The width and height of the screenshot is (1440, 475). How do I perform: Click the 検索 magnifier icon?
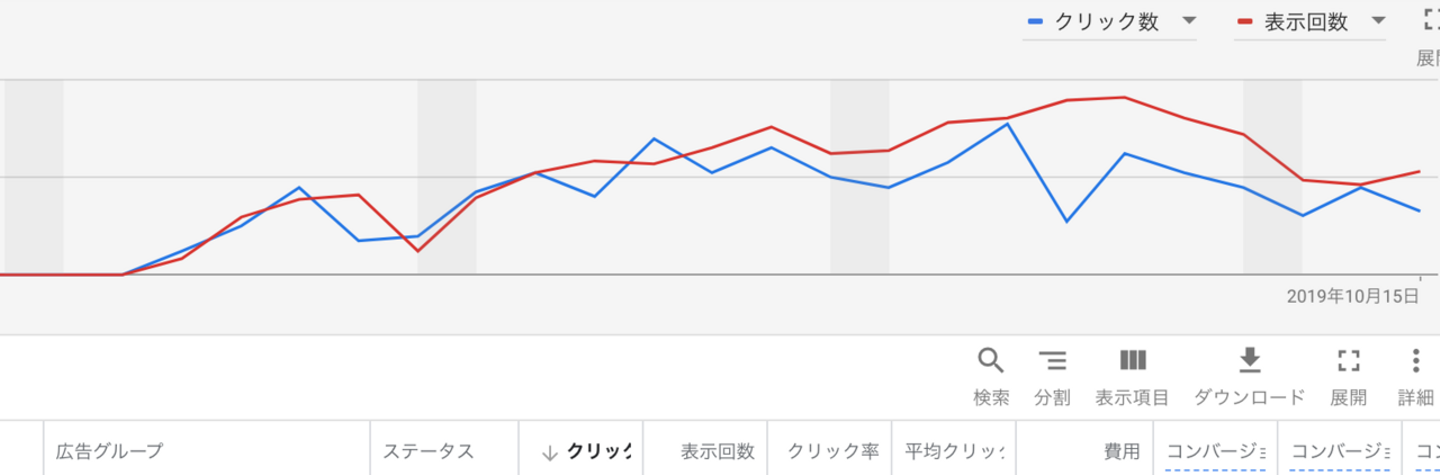[990, 360]
